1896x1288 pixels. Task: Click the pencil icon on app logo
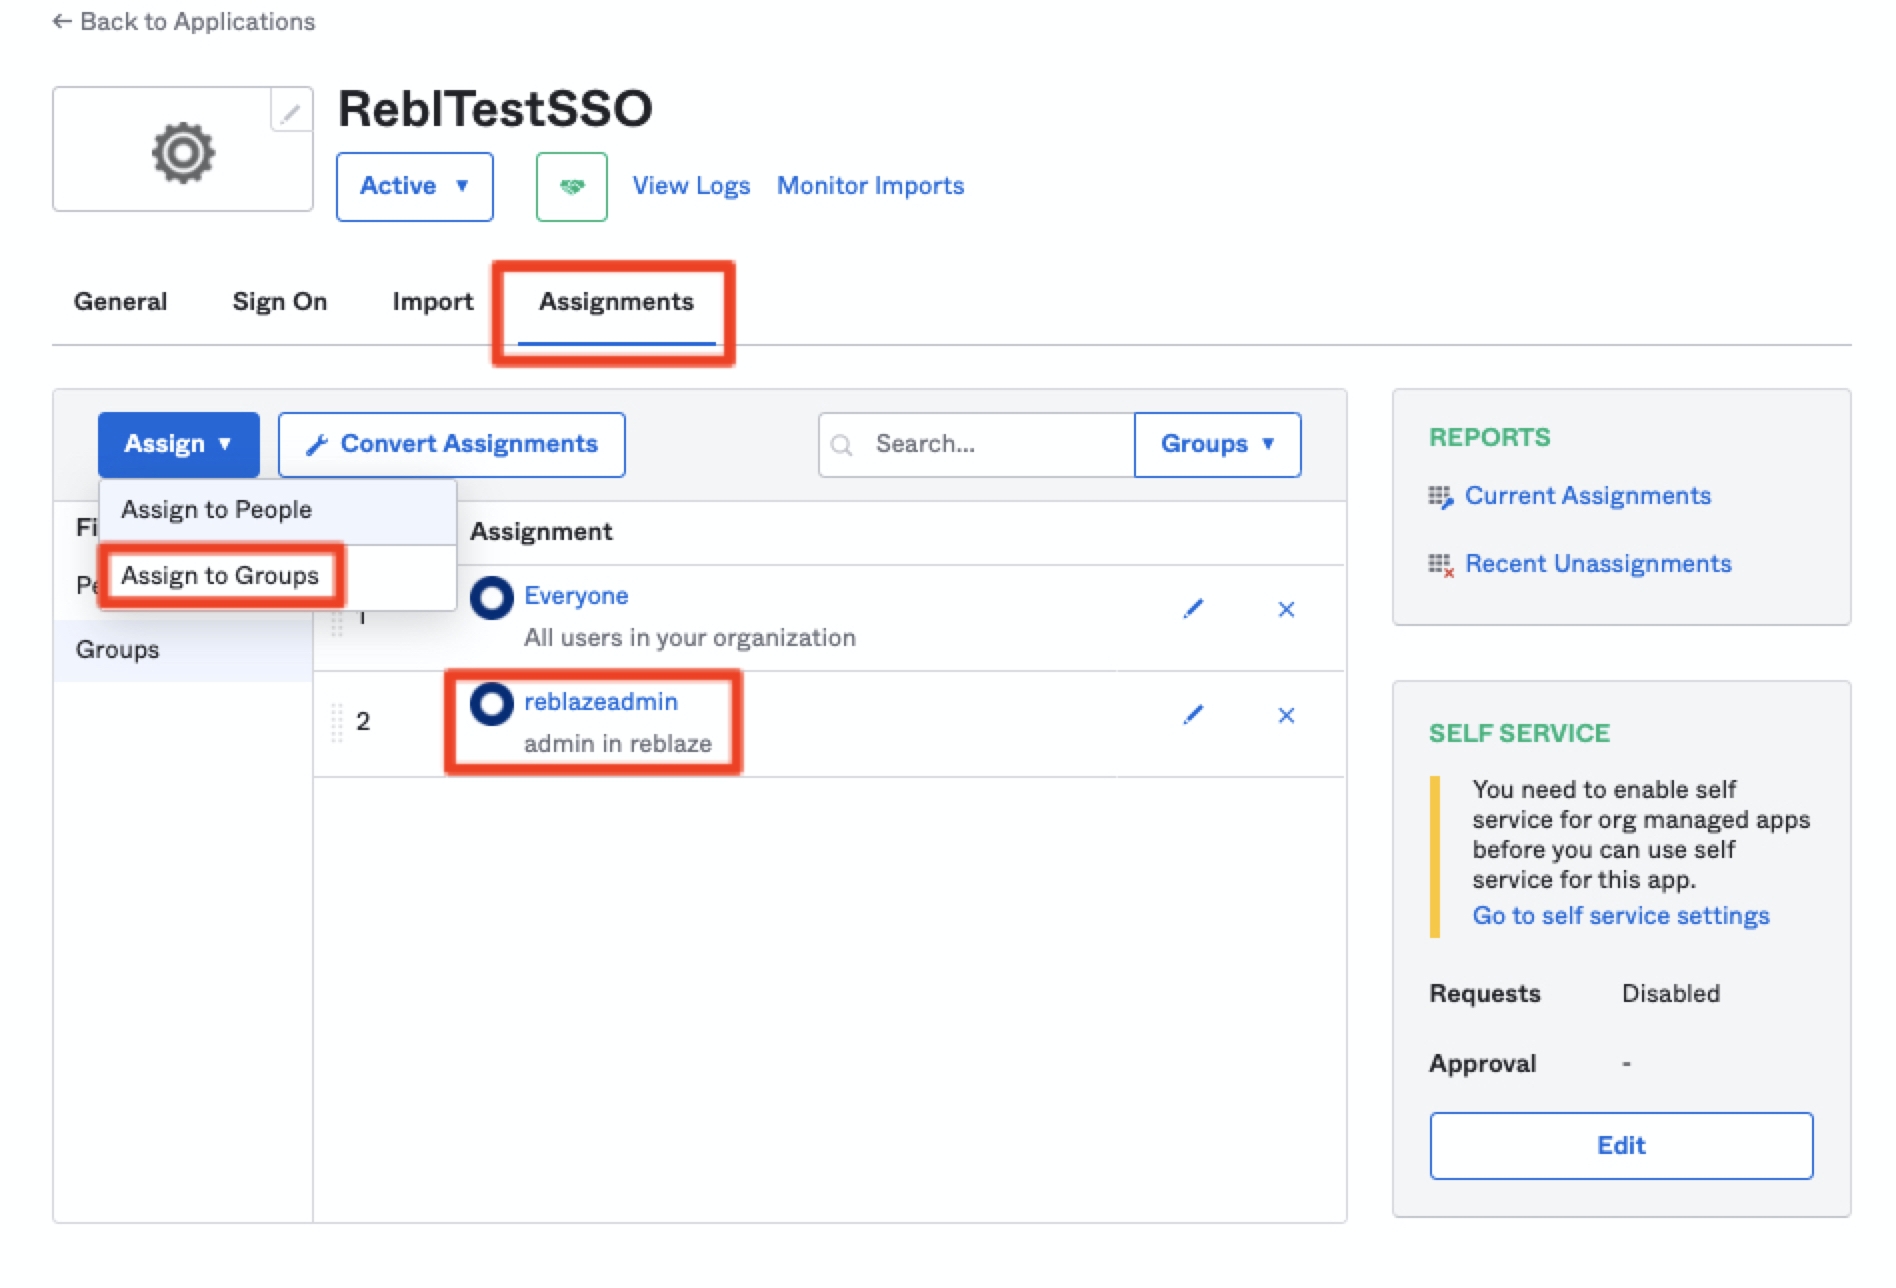[x=290, y=112]
